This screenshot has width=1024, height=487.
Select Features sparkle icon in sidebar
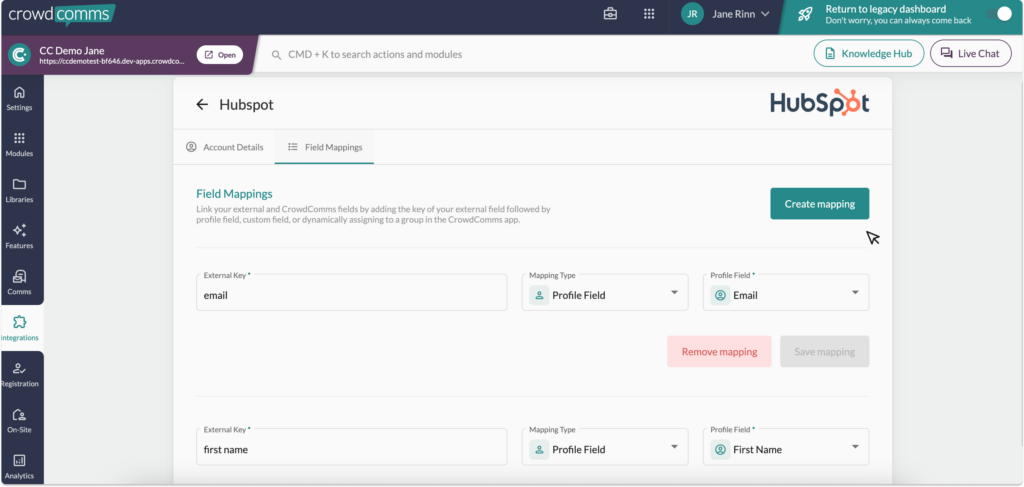pos(19,236)
